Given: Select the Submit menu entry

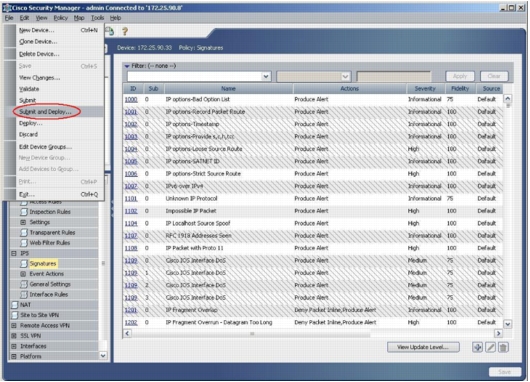Looking at the screenshot, I should (x=27, y=100).
